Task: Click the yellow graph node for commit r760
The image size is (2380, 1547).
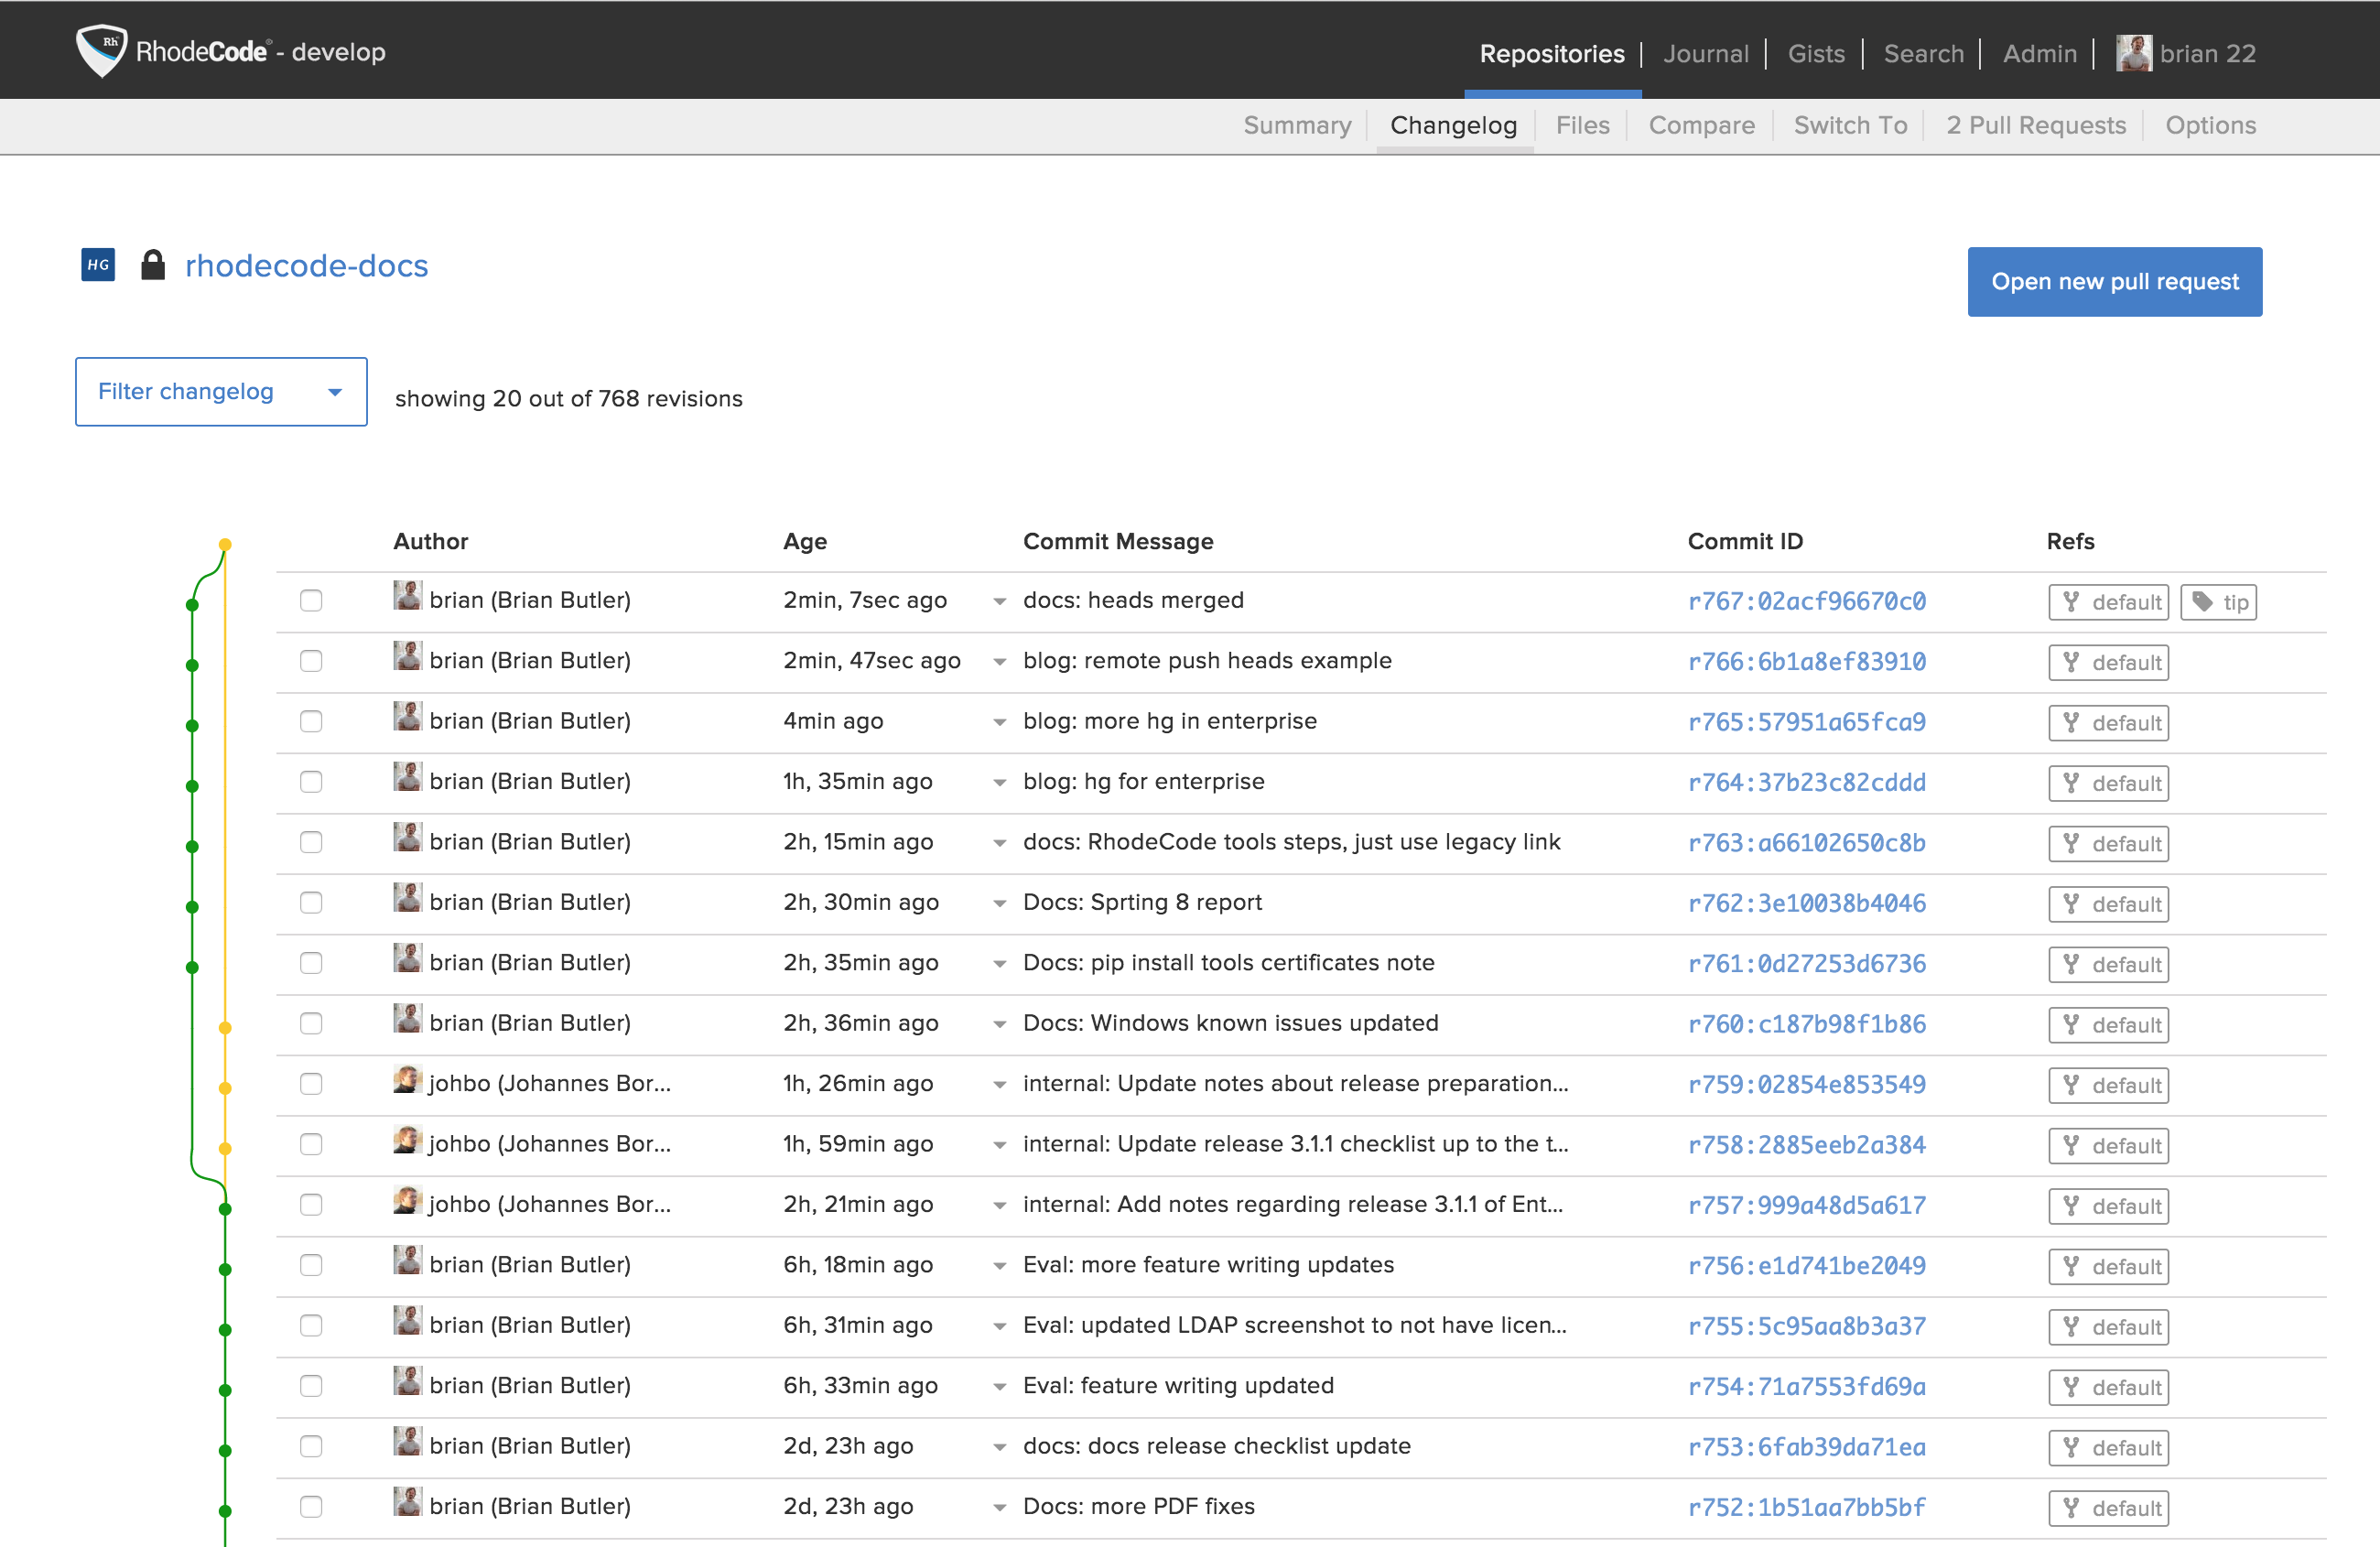Action: point(225,1028)
